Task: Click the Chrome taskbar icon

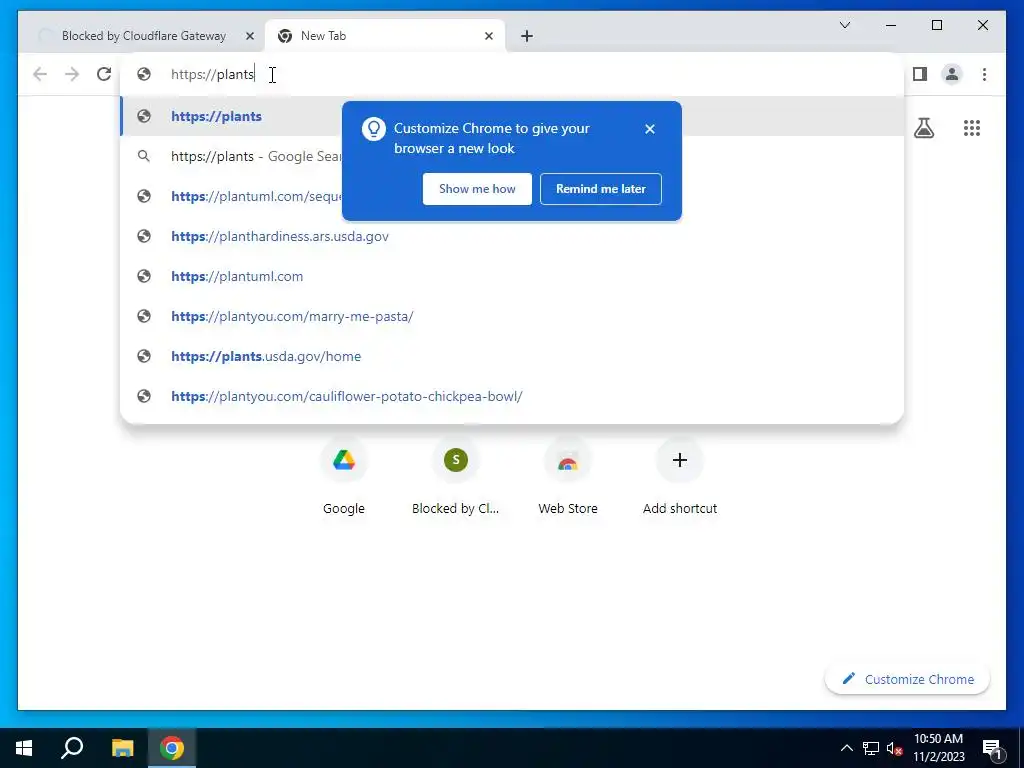Action: point(172,748)
